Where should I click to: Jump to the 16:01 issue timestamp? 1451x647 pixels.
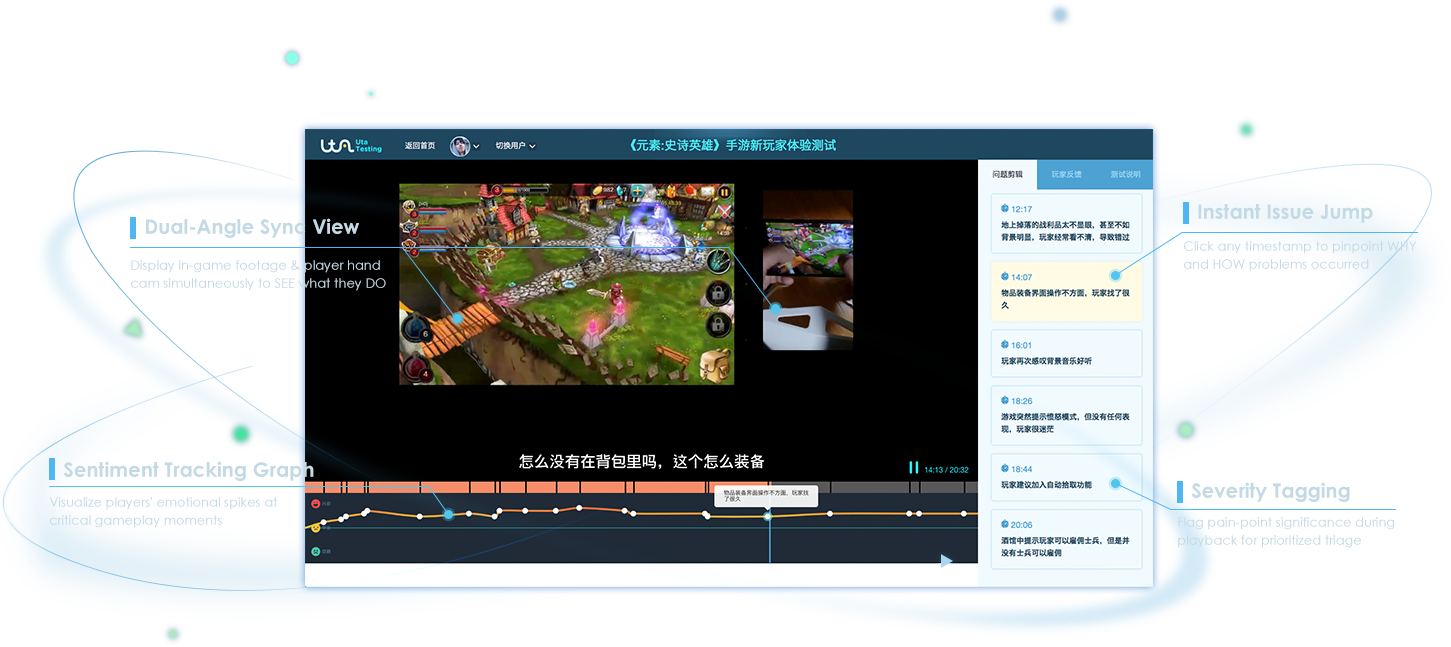(x=1022, y=345)
